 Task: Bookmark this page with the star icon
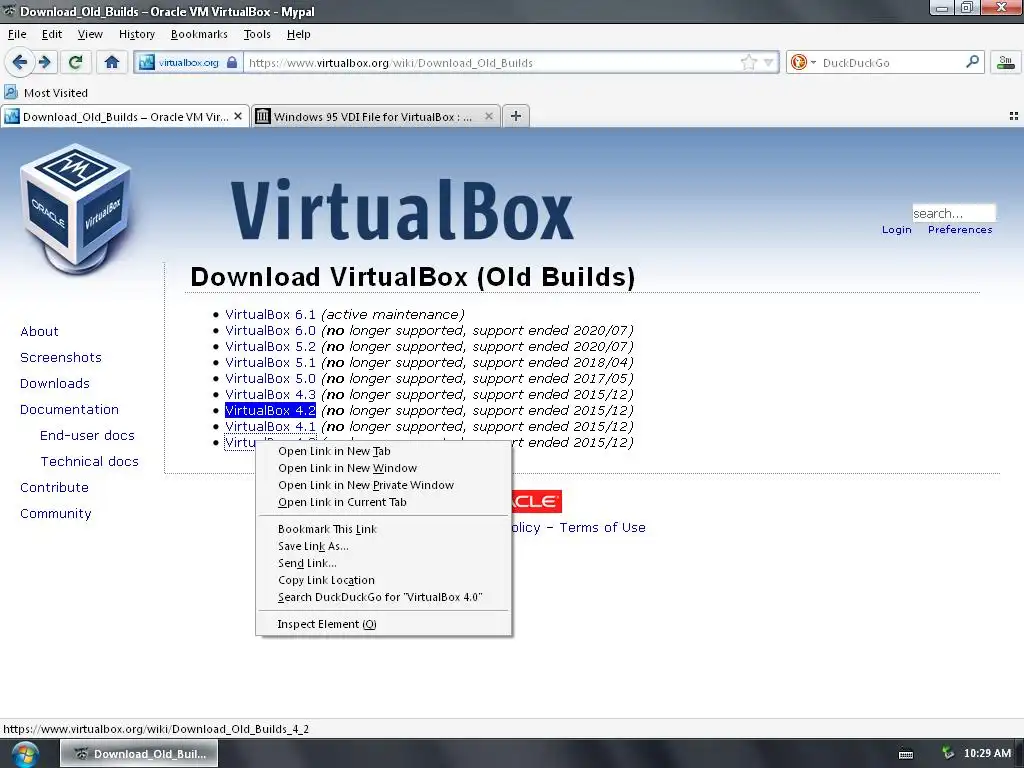point(748,62)
